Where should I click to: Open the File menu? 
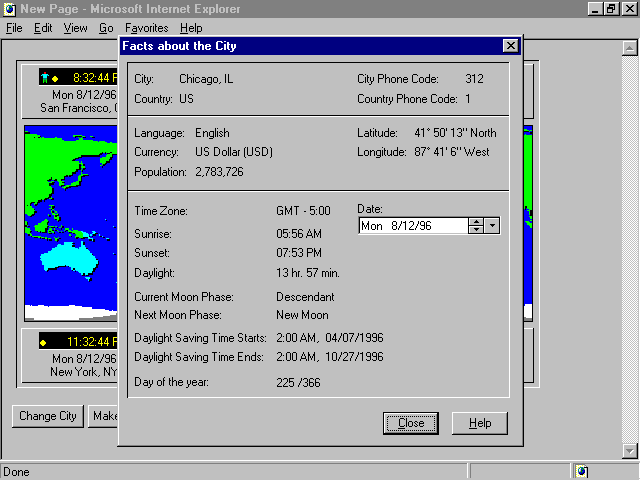point(14,28)
